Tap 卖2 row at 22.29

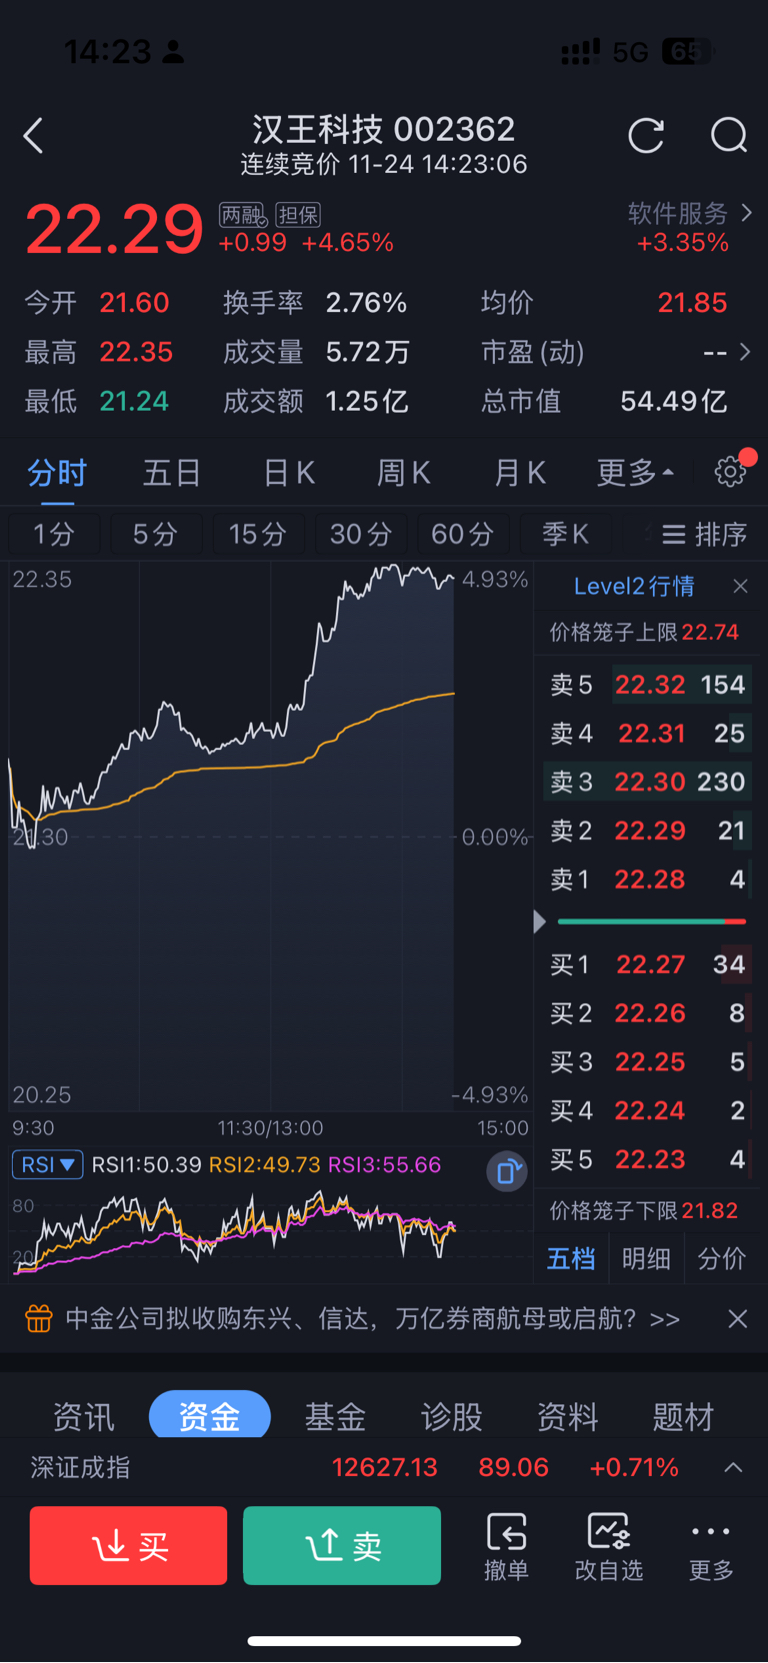647,831
